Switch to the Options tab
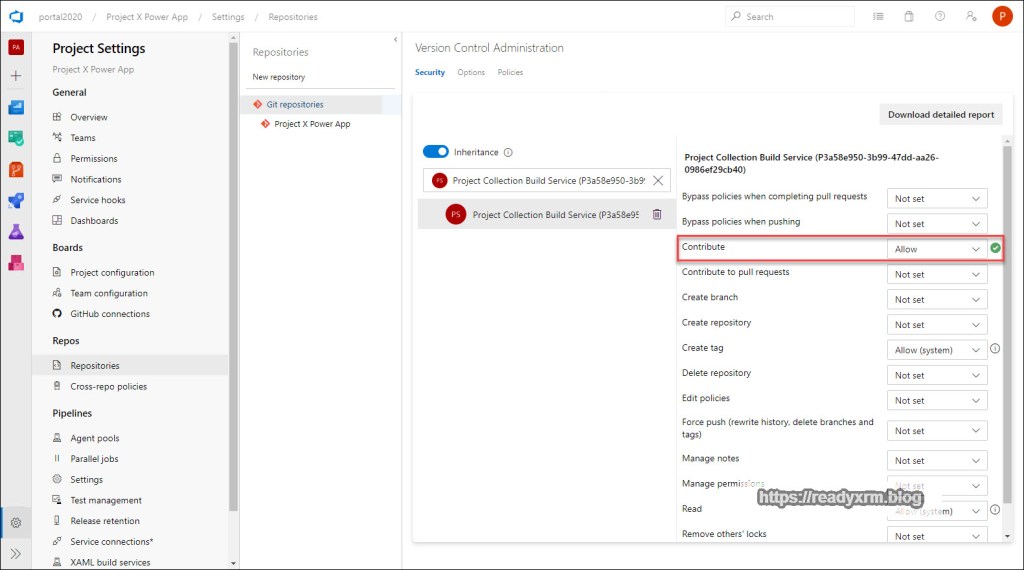Screen dimensions: 1024x570 [x=471, y=72]
